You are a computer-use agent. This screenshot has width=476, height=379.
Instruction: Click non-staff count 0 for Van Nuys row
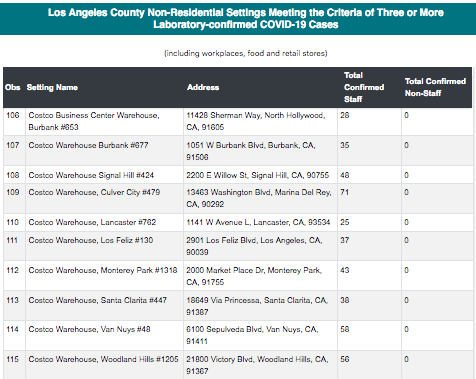pyautogui.click(x=406, y=329)
